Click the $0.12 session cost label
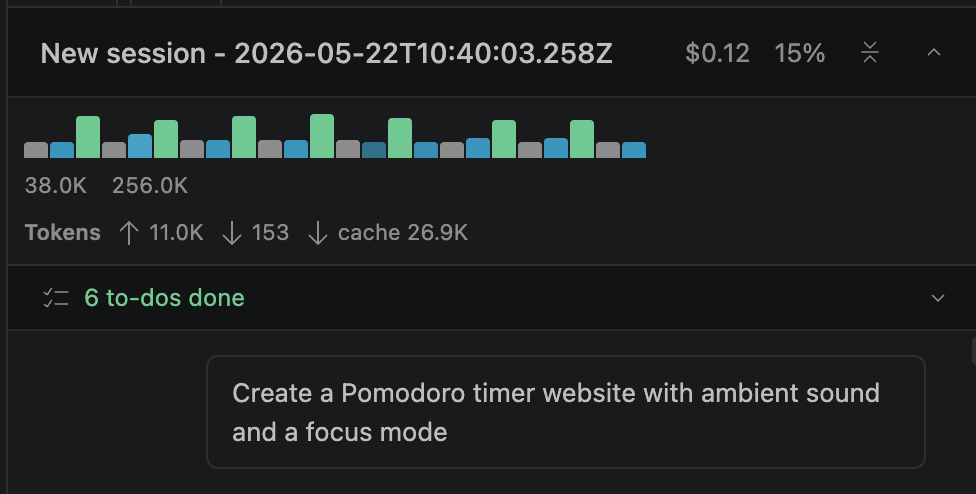The height and width of the screenshot is (494, 976). pyautogui.click(x=717, y=54)
